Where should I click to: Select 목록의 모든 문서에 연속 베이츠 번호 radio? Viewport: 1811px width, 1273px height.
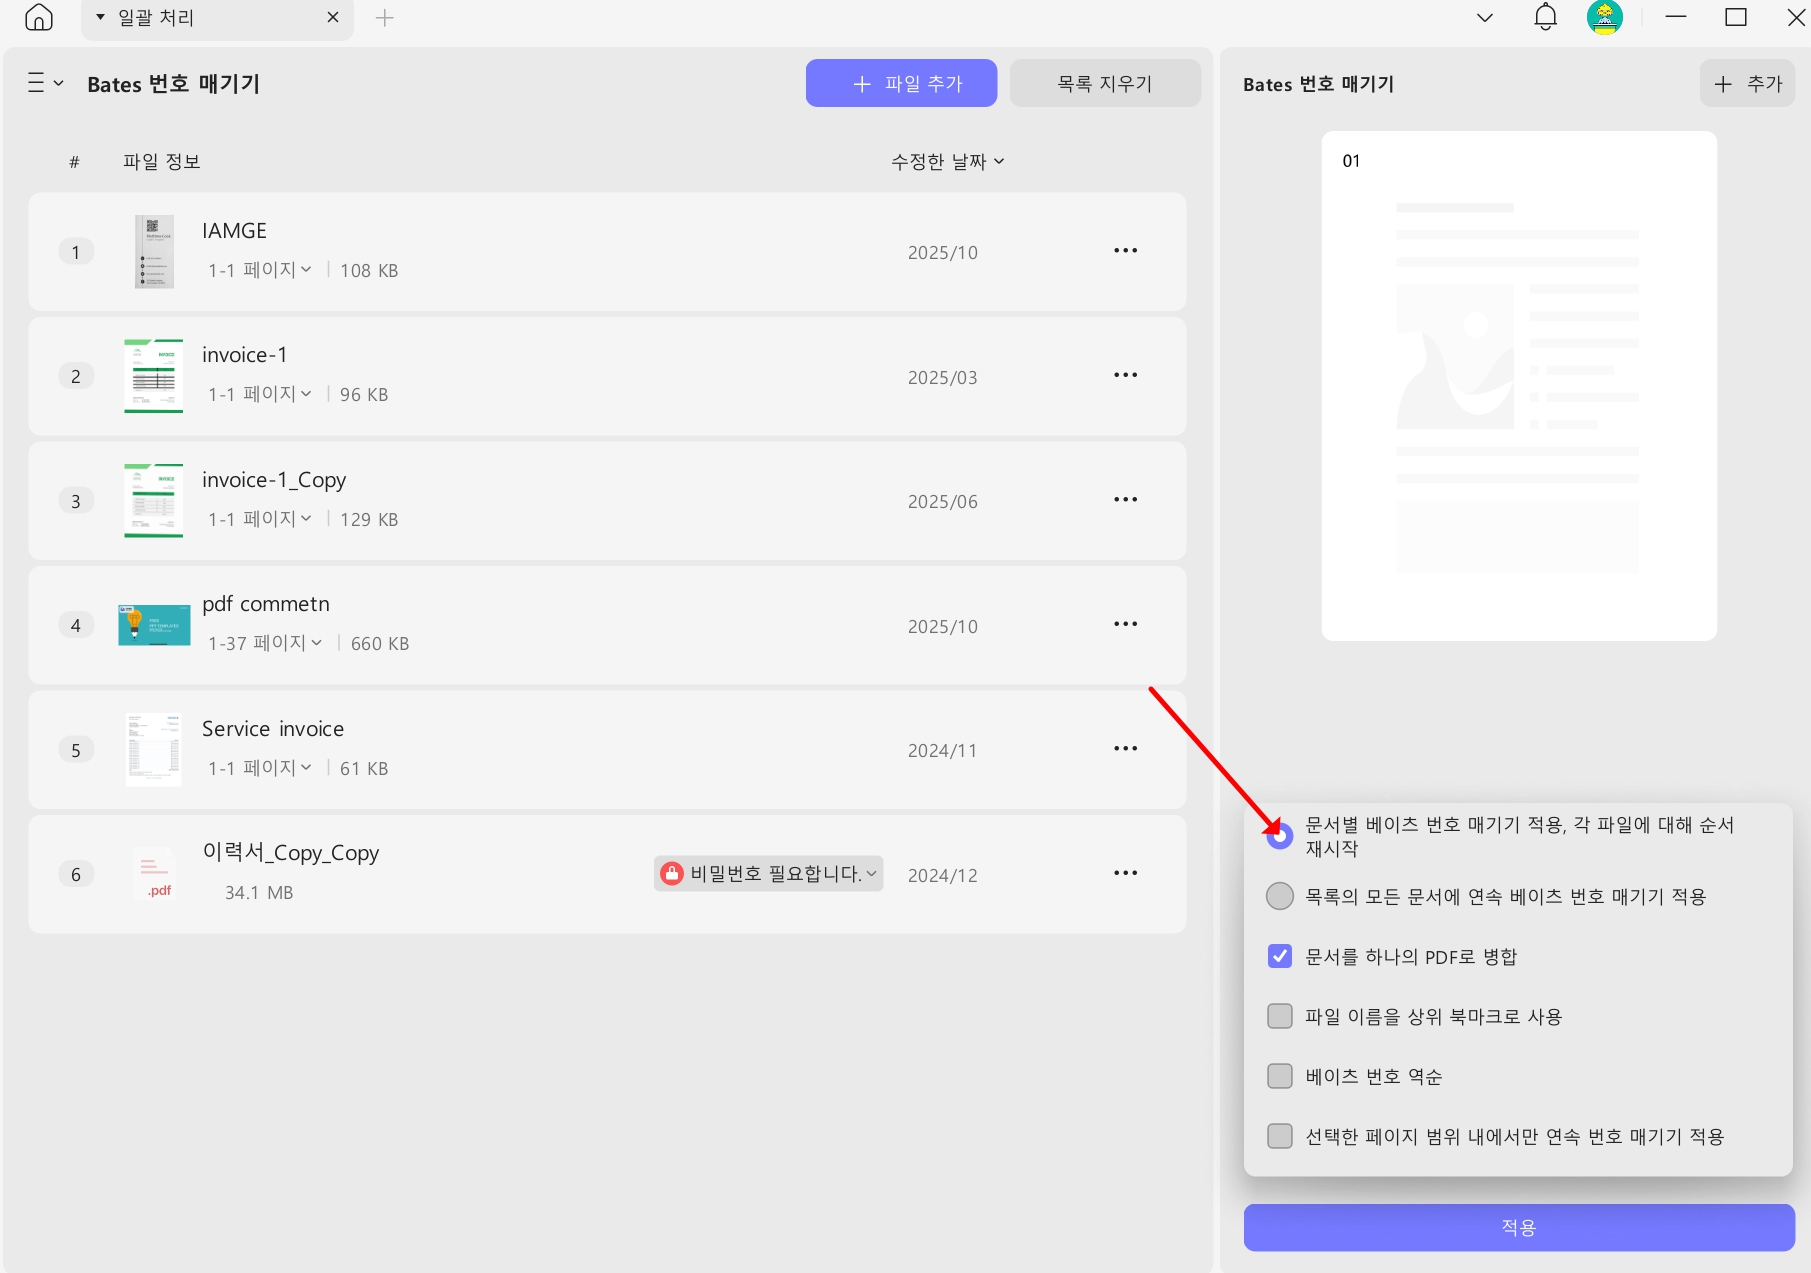pos(1279,896)
